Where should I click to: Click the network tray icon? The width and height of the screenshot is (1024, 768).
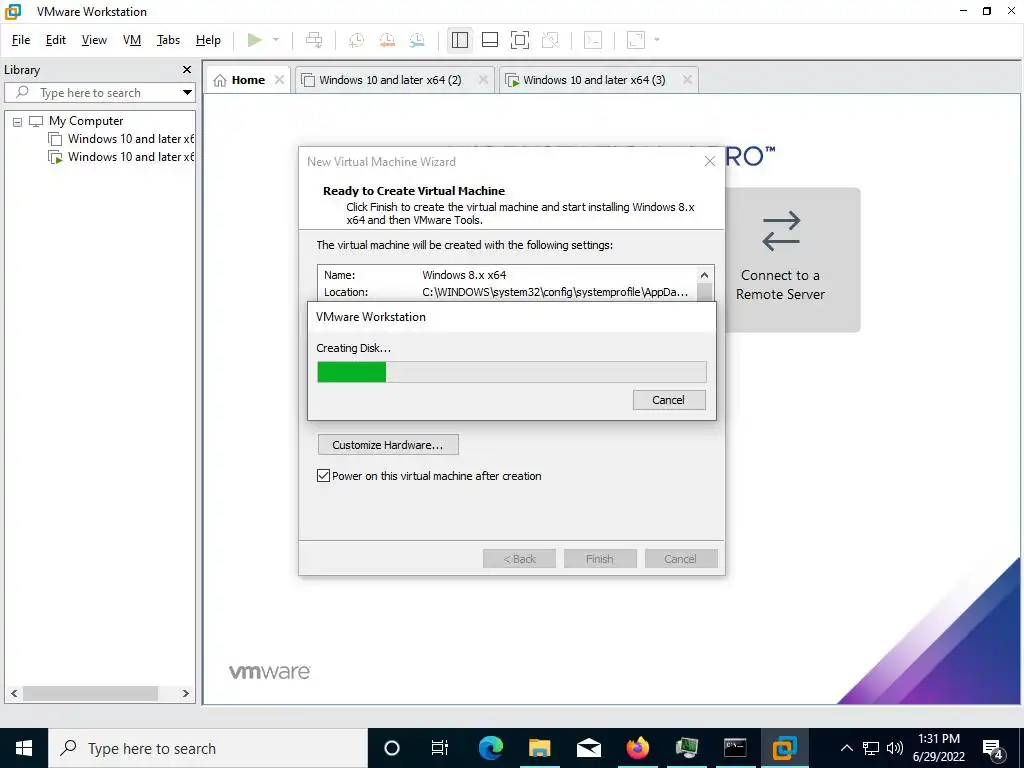[x=871, y=748]
